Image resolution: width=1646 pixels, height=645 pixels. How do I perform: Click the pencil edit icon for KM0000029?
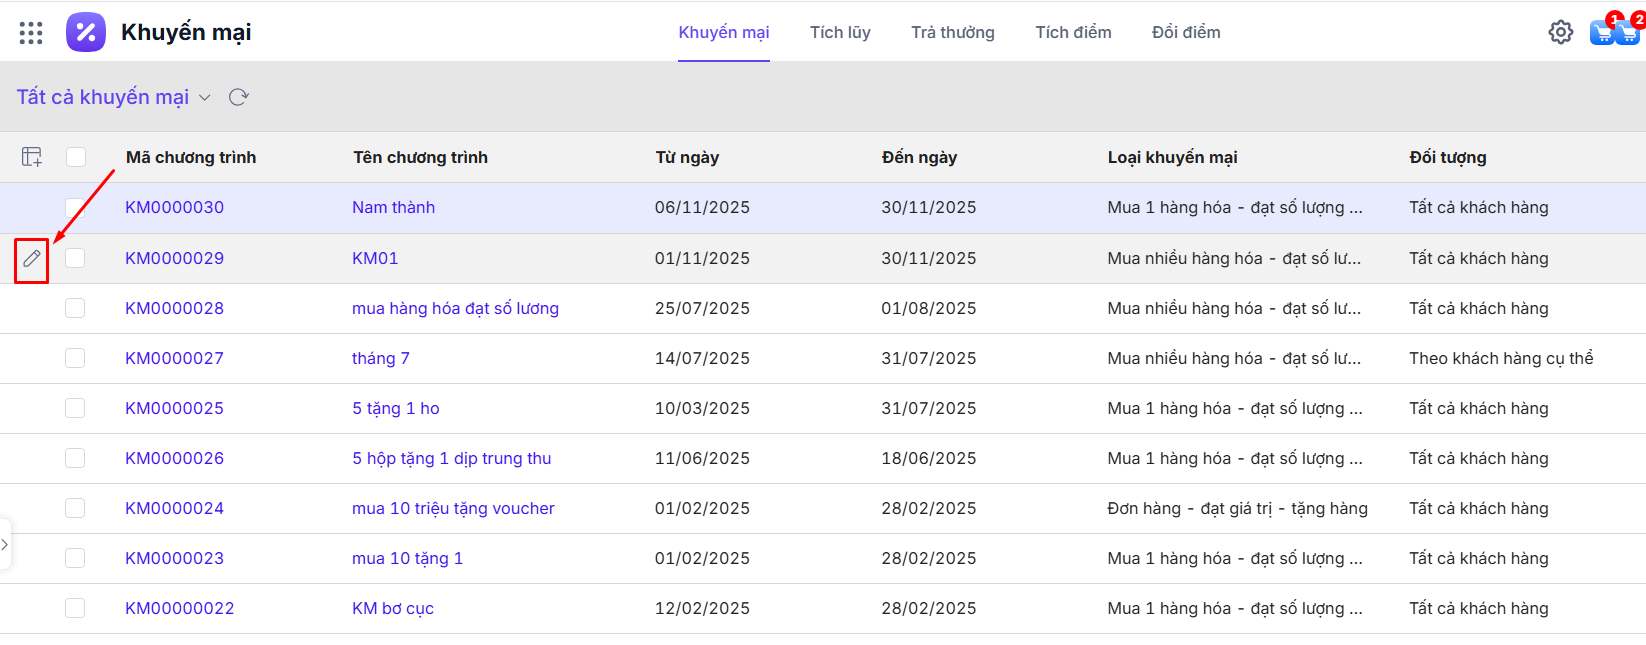tap(32, 259)
